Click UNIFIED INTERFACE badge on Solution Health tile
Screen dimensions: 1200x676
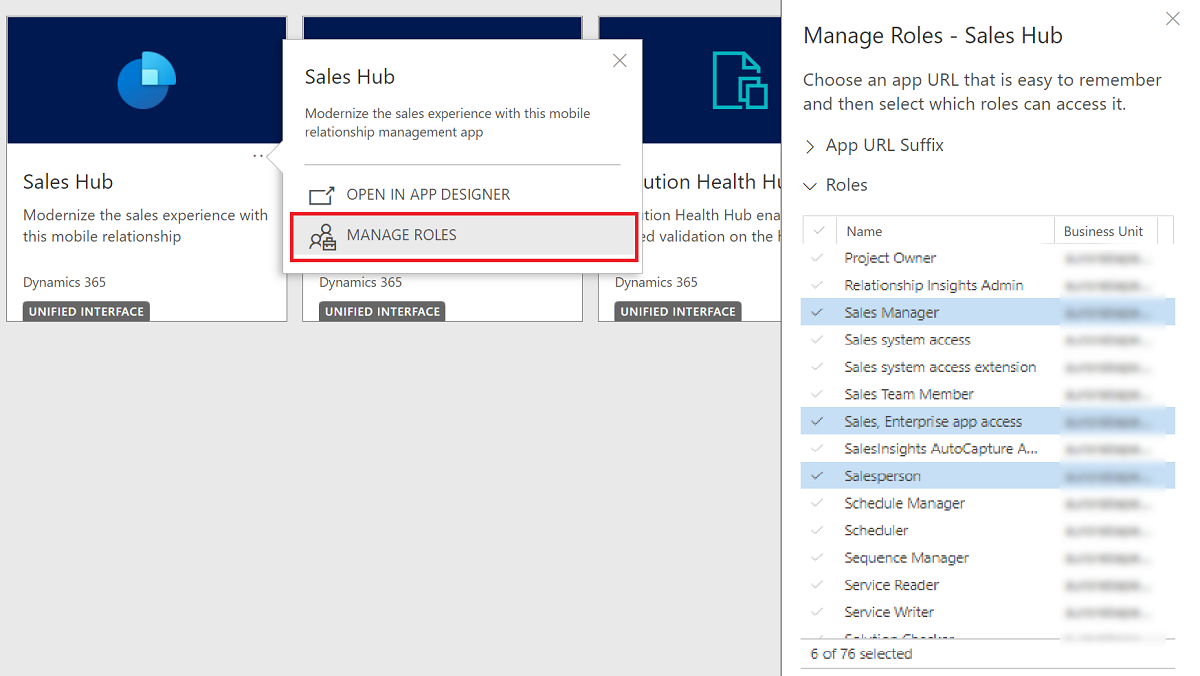pos(678,312)
